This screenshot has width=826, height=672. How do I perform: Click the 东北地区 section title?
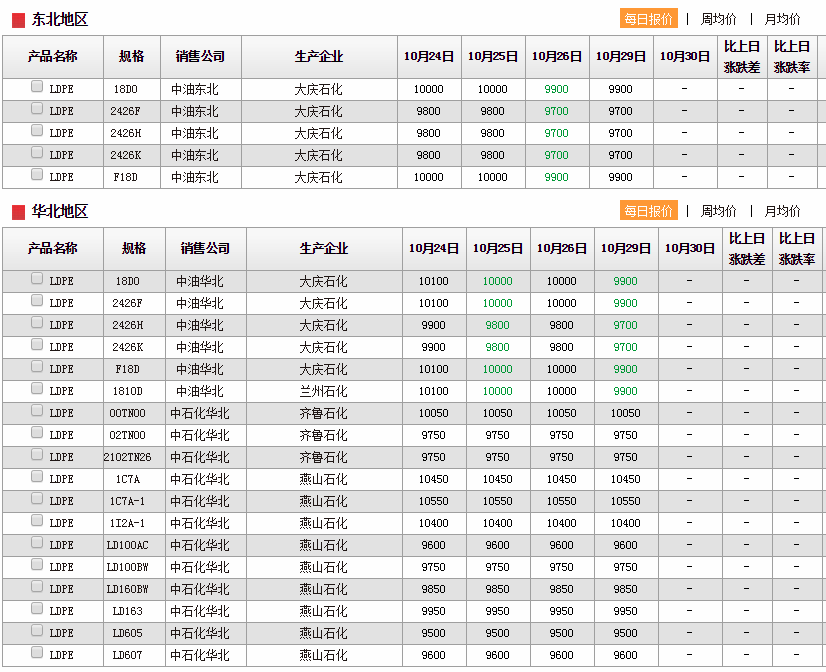click(x=60, y=19)
